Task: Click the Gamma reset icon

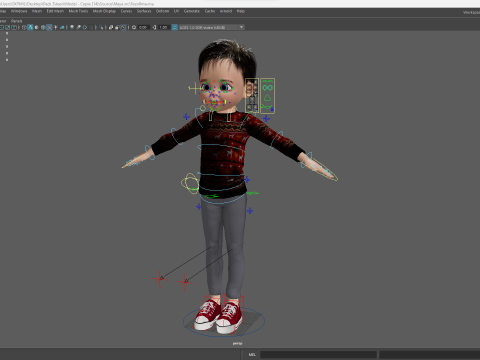Action: point(154,27)
